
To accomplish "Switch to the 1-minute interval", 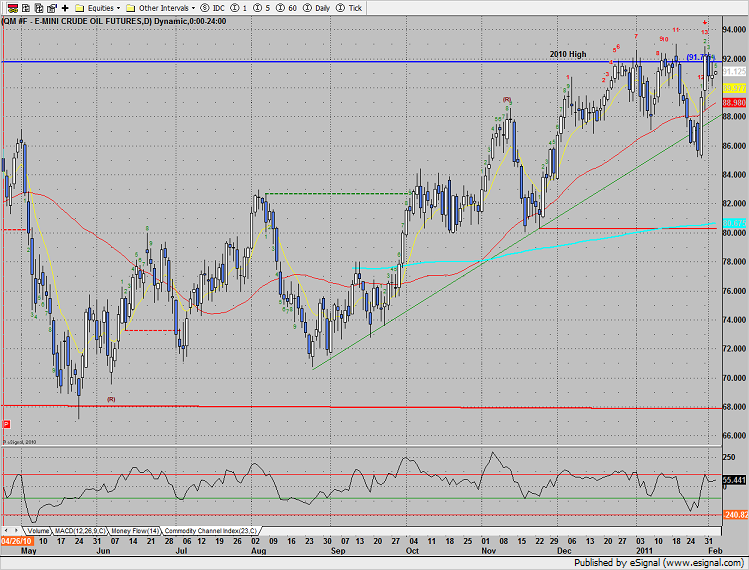I will 239,8.
